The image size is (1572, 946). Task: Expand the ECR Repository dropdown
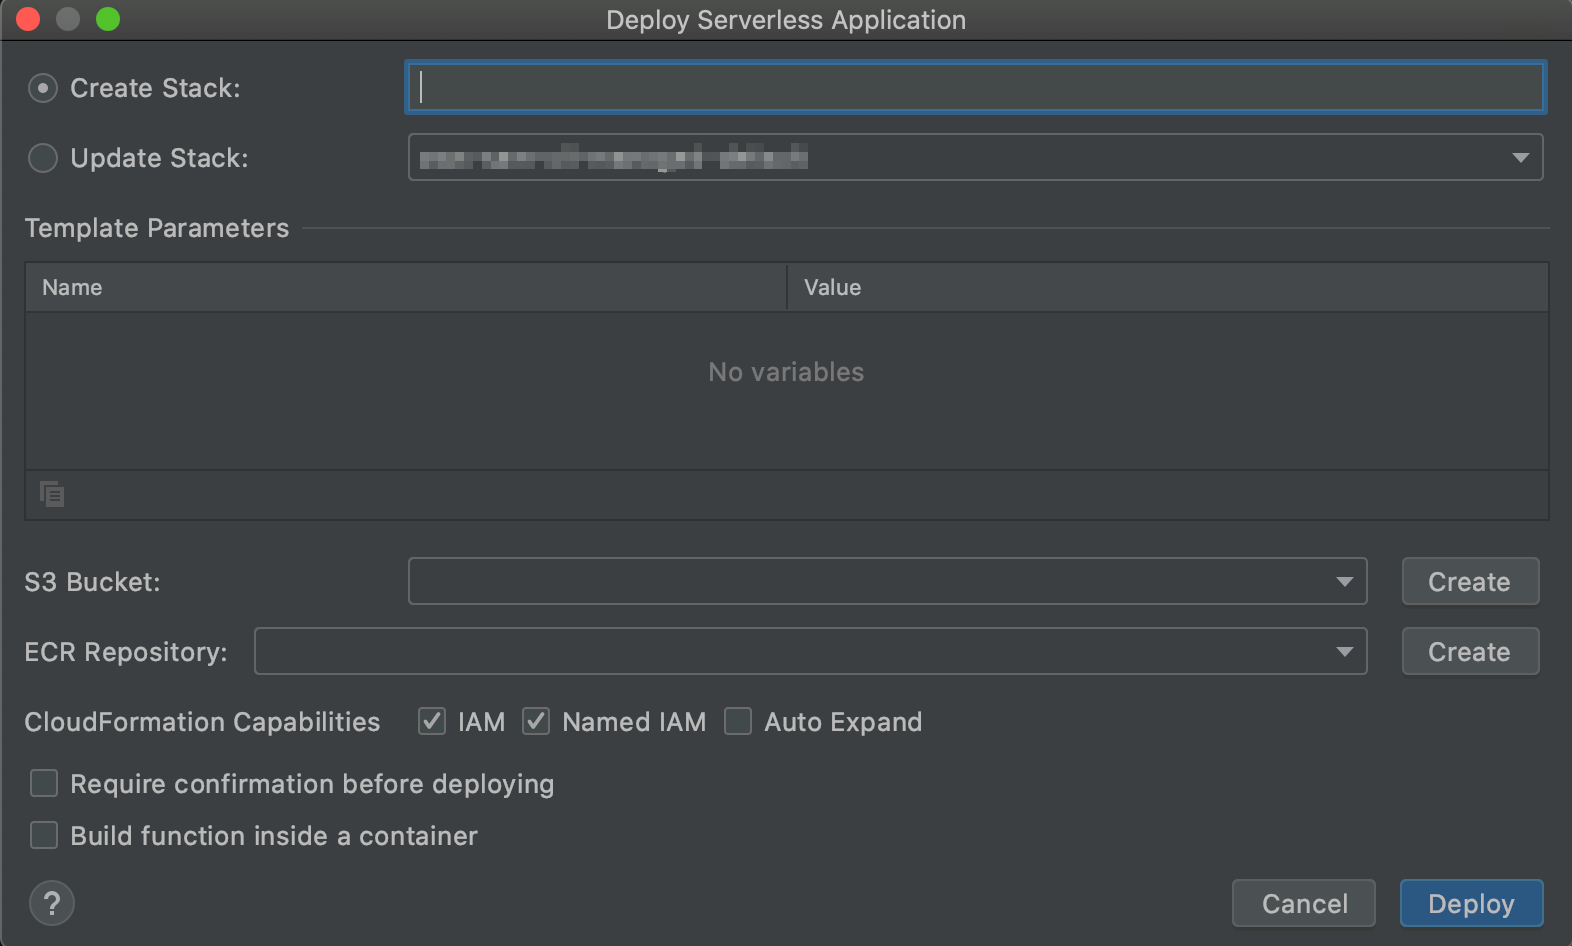point(1344,652)
